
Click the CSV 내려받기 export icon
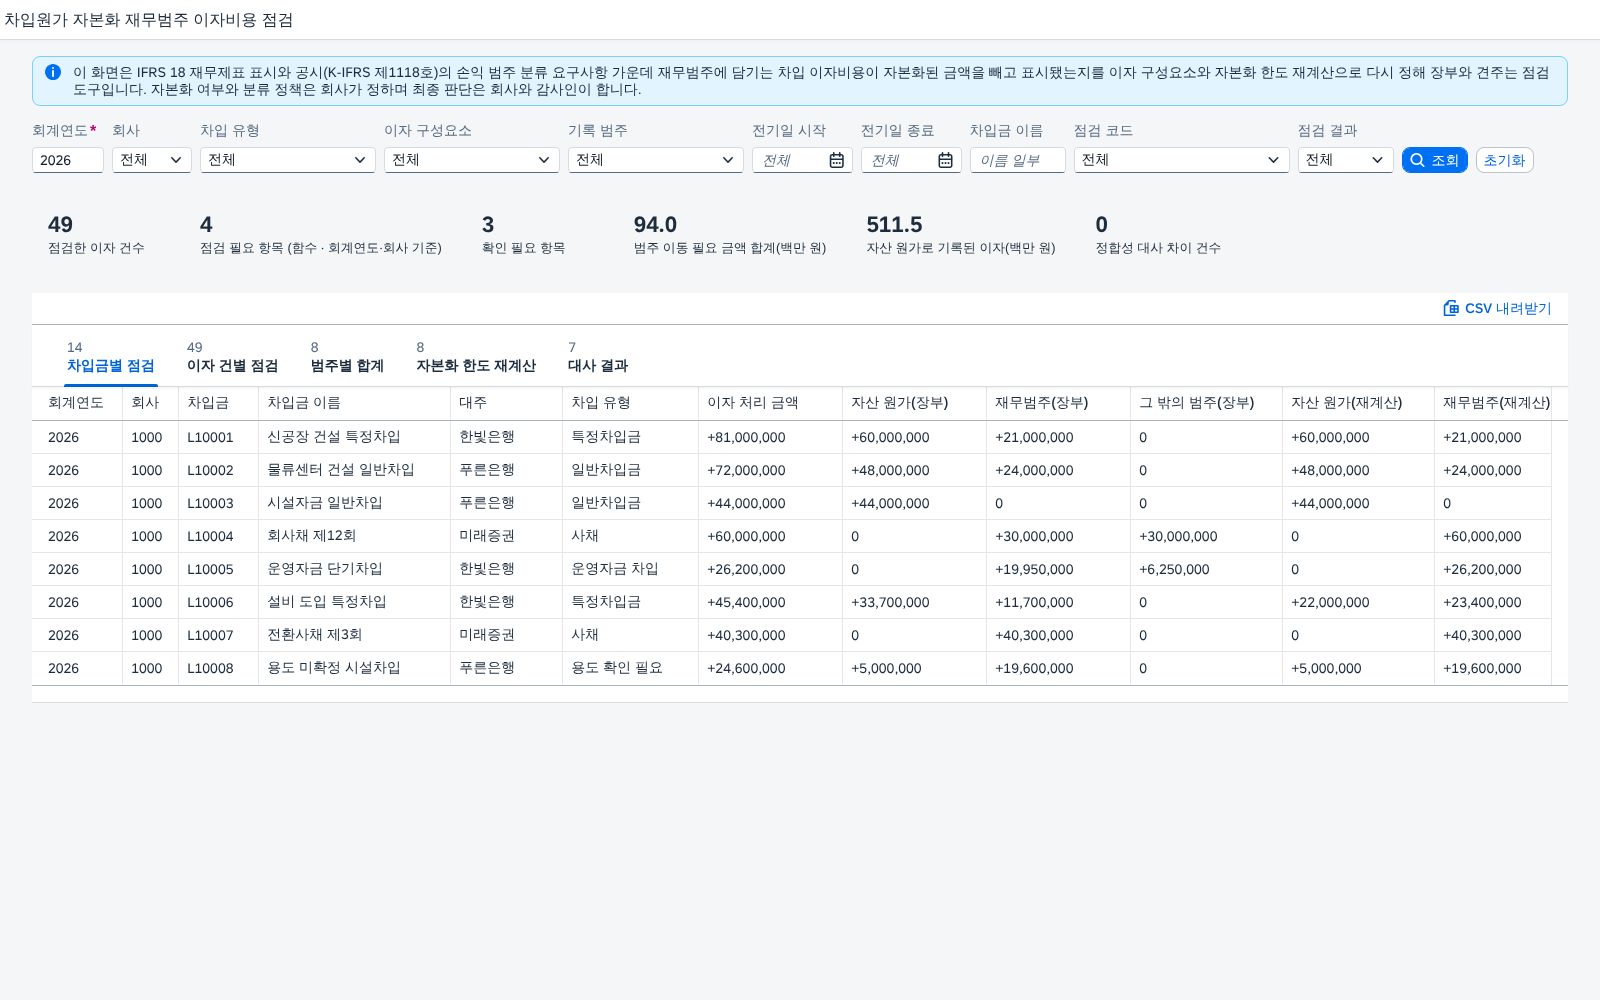pyautogui.click(x=1451, y=308)
